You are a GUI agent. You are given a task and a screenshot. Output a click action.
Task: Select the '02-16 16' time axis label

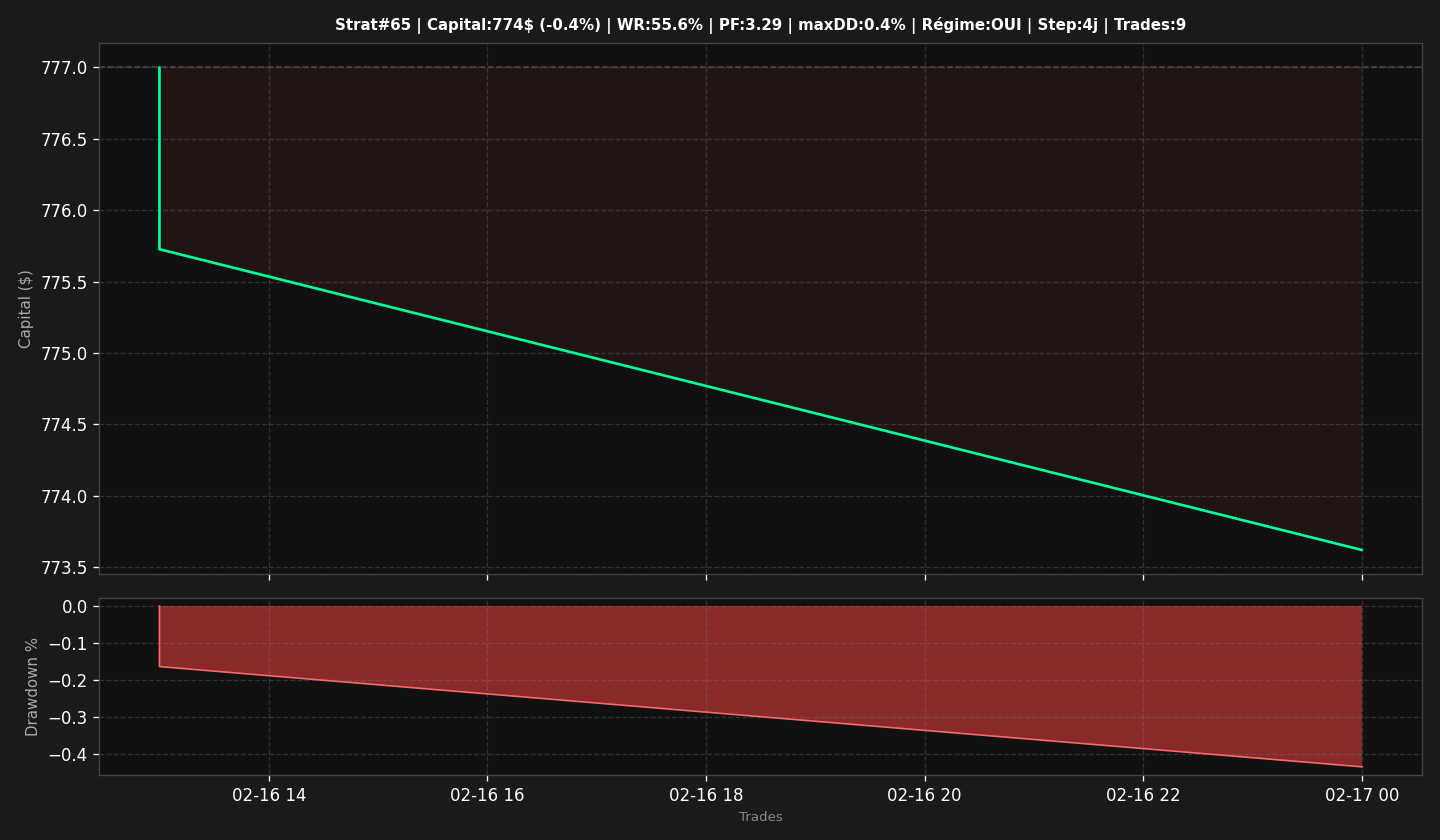point(487,795)
